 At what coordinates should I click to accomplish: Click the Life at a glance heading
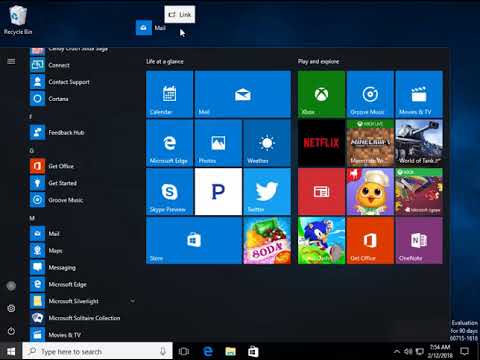165,61
